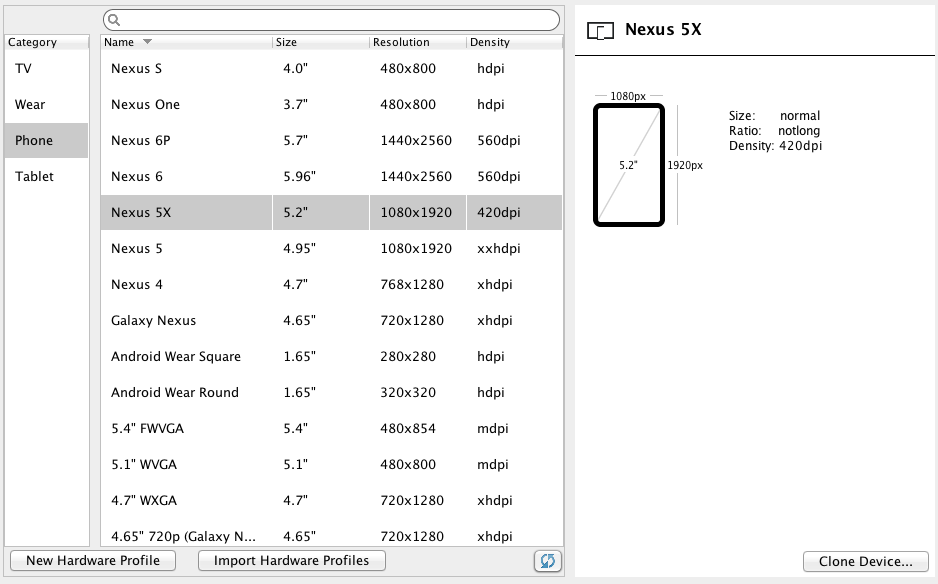Viewport: 938px width, 584px height.
Task: Focus the device search field
Action: point(331,20)
